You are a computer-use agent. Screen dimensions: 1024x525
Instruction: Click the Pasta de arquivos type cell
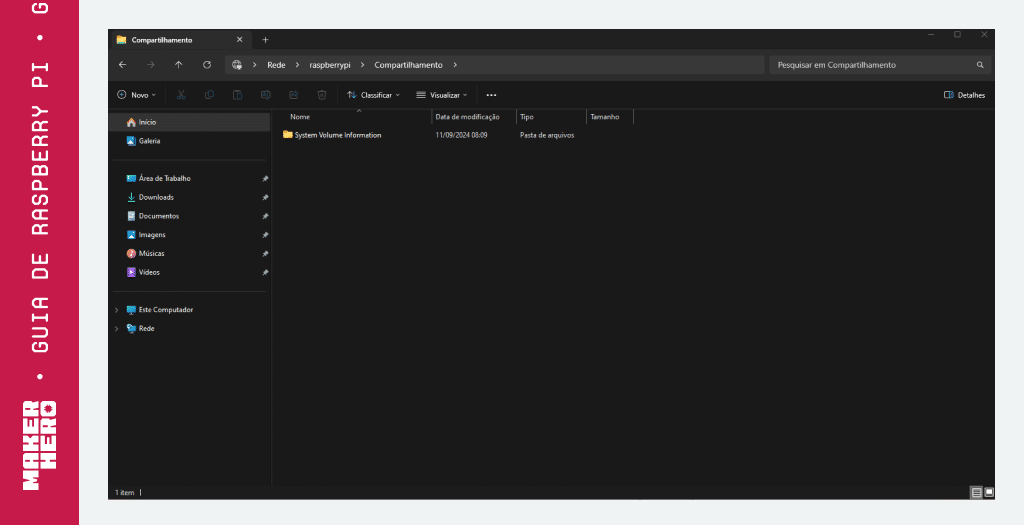tap(547, 135)
